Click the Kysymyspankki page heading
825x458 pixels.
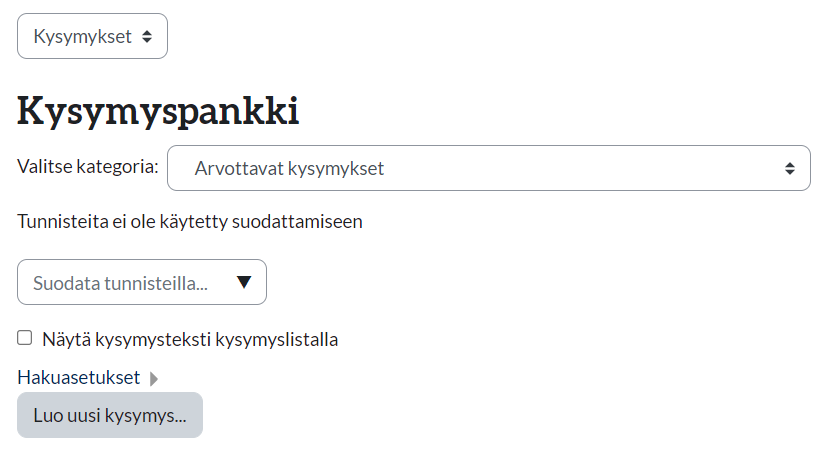[x=158, y=111]
